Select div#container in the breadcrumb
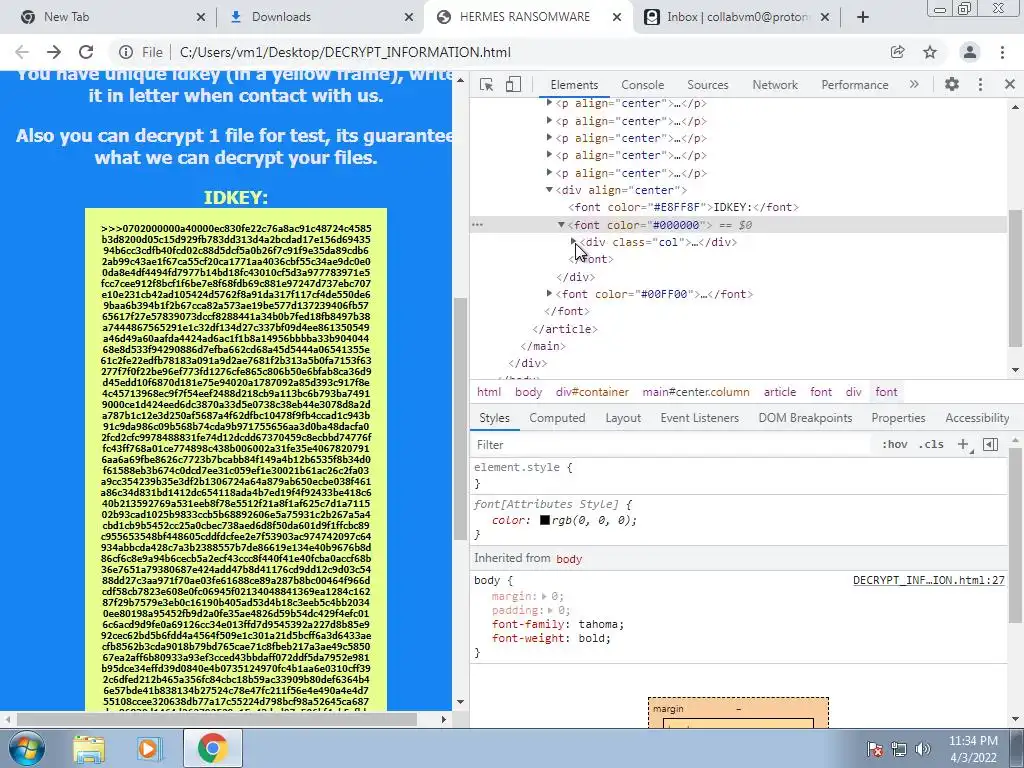Image resolution: width=1024 pixels, height=768 pixels. [x=592, y=392]
